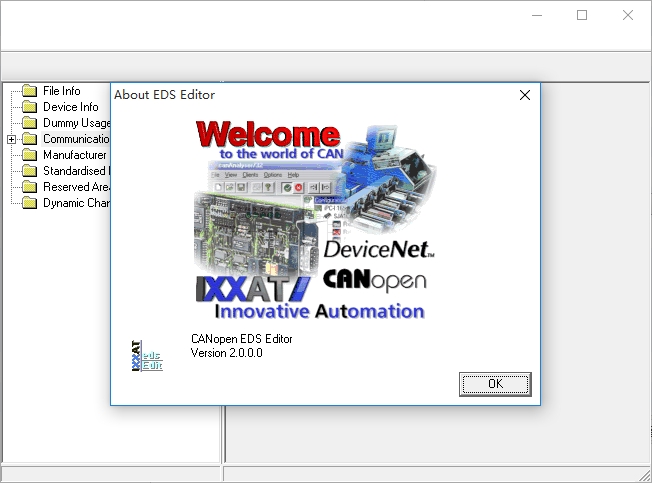Click the window resize grip corner
652x483 pixels.
click(645, 476)
